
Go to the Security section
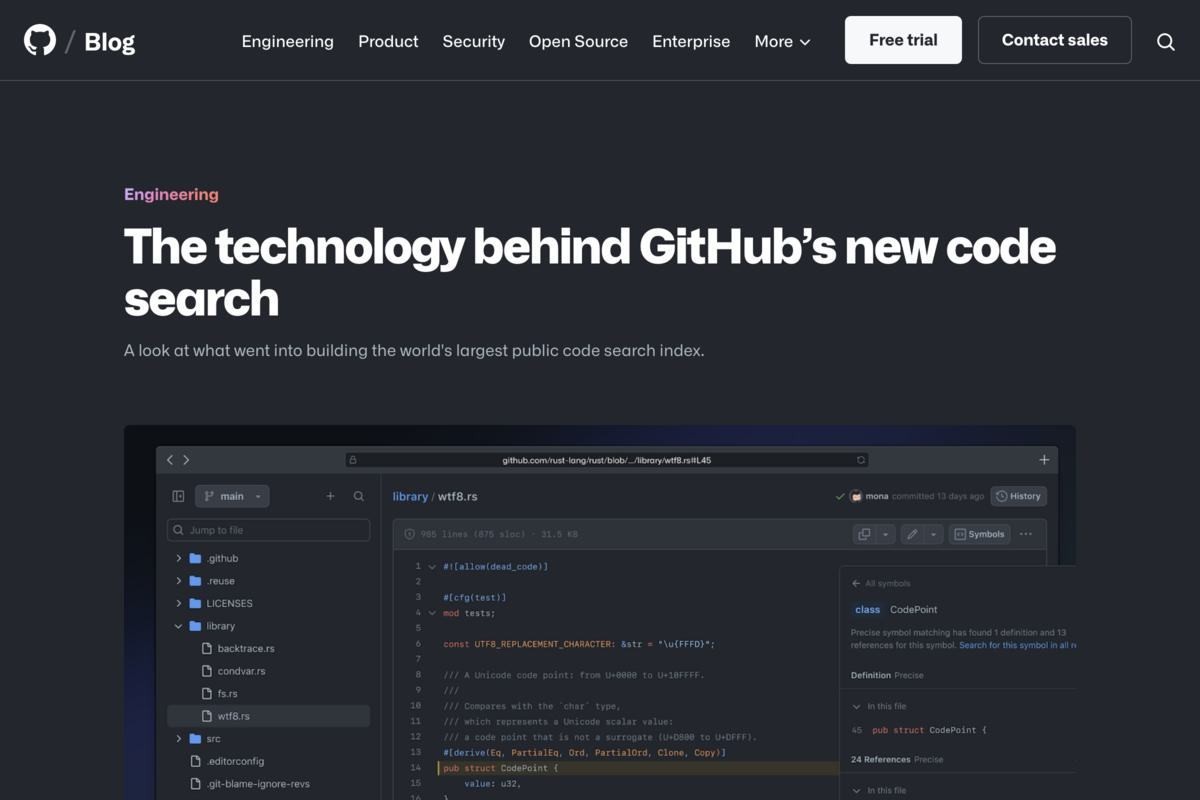473,41
